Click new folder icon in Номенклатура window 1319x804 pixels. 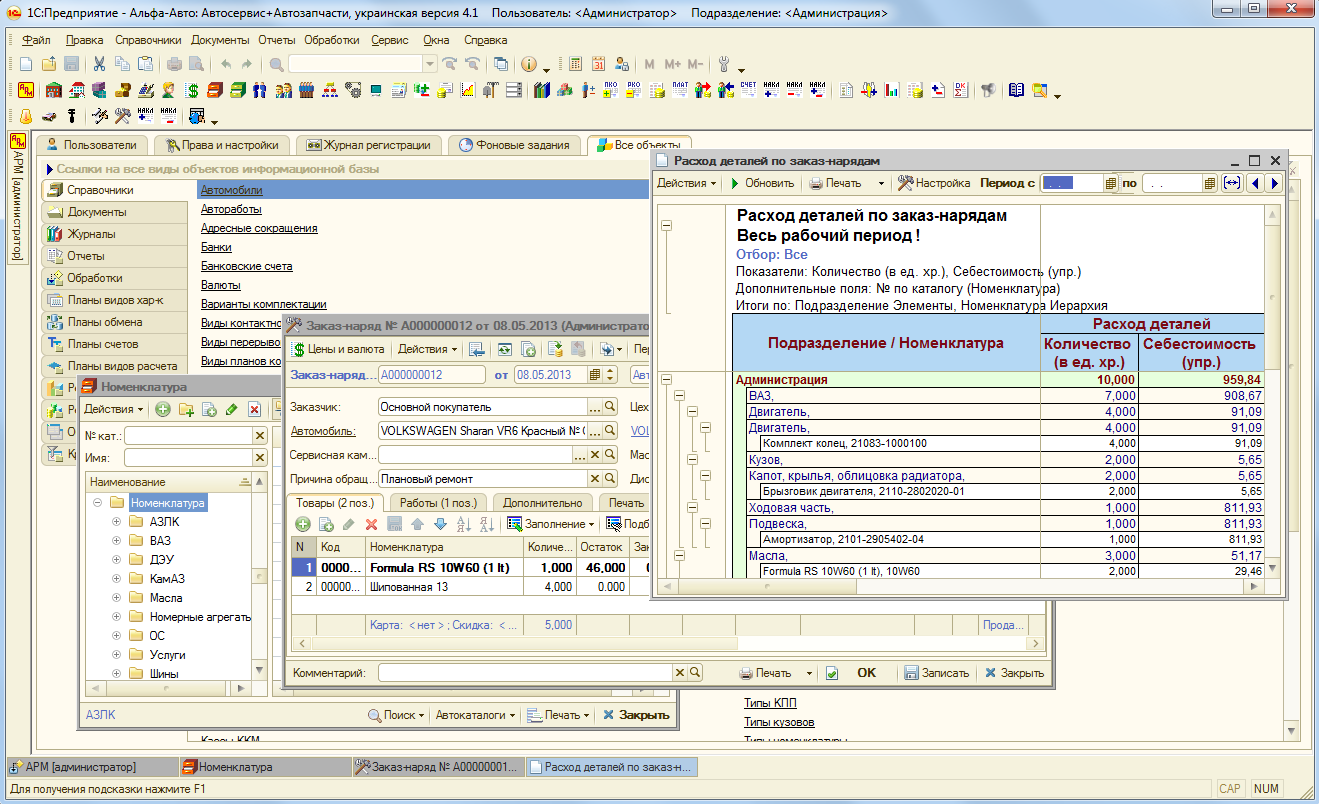point(186,409)
